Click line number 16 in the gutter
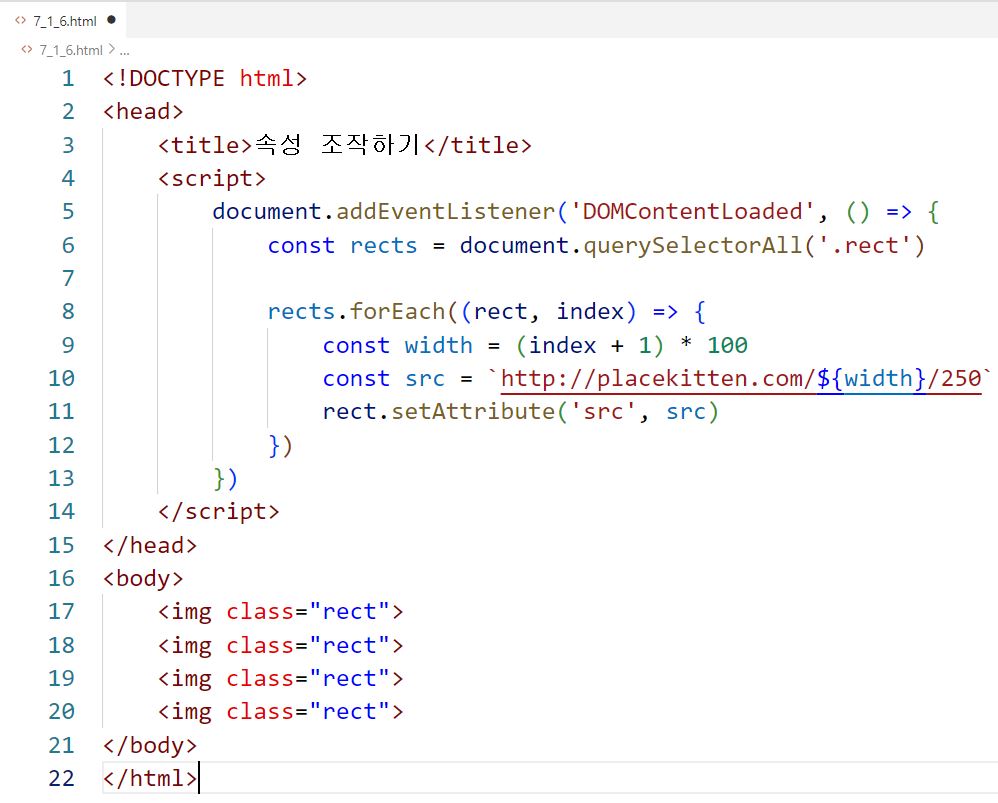The height and width of the screenshot is (803, 998). point(61,579)
